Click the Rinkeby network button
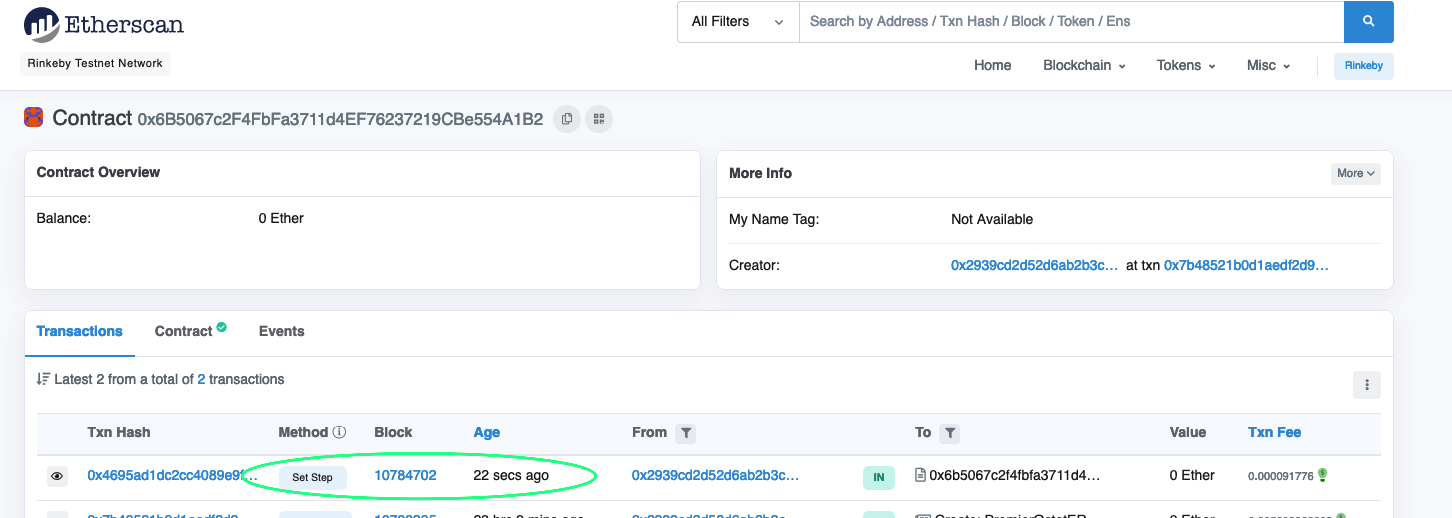The width and height of the screenshot is (1452, 518). pos(1364,66)
